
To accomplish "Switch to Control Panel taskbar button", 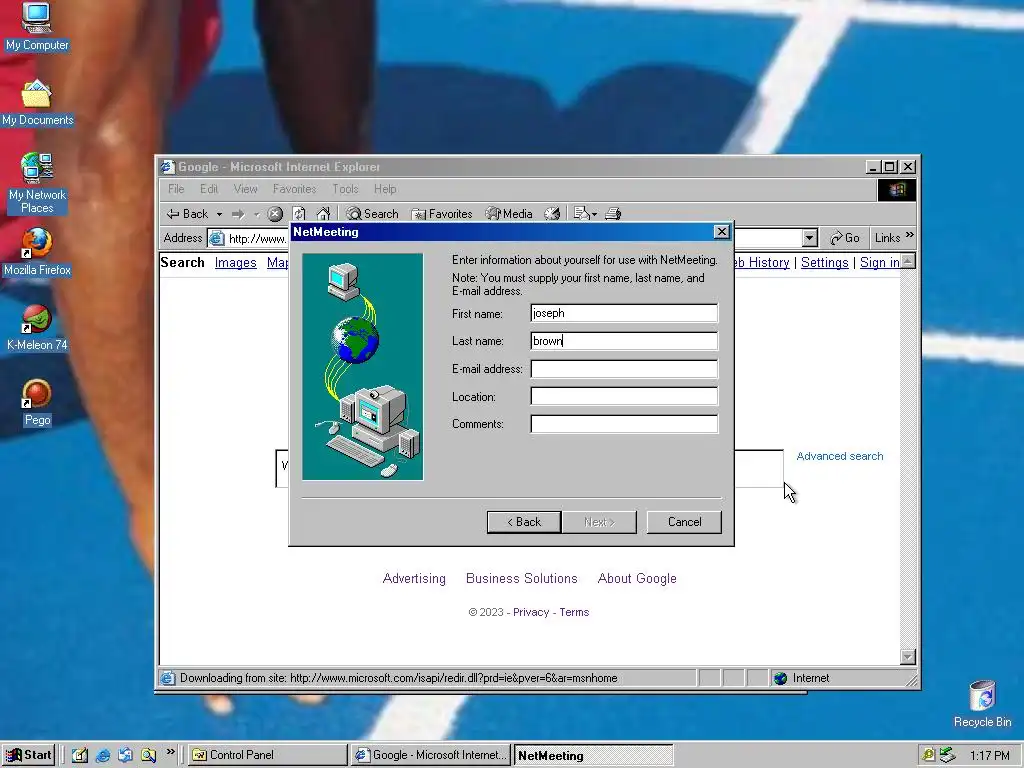I will tap(268, 755).
